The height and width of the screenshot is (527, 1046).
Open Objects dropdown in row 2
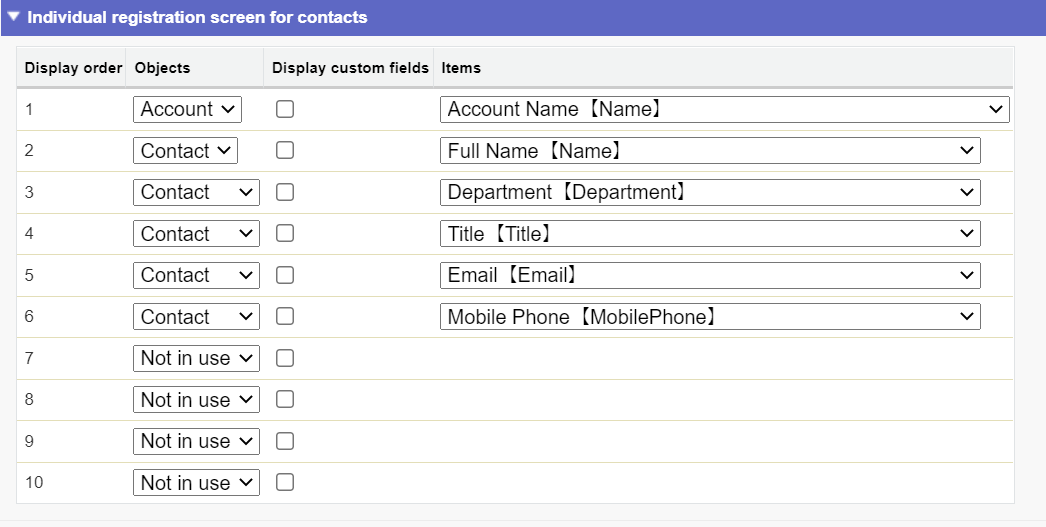point(185,151)
